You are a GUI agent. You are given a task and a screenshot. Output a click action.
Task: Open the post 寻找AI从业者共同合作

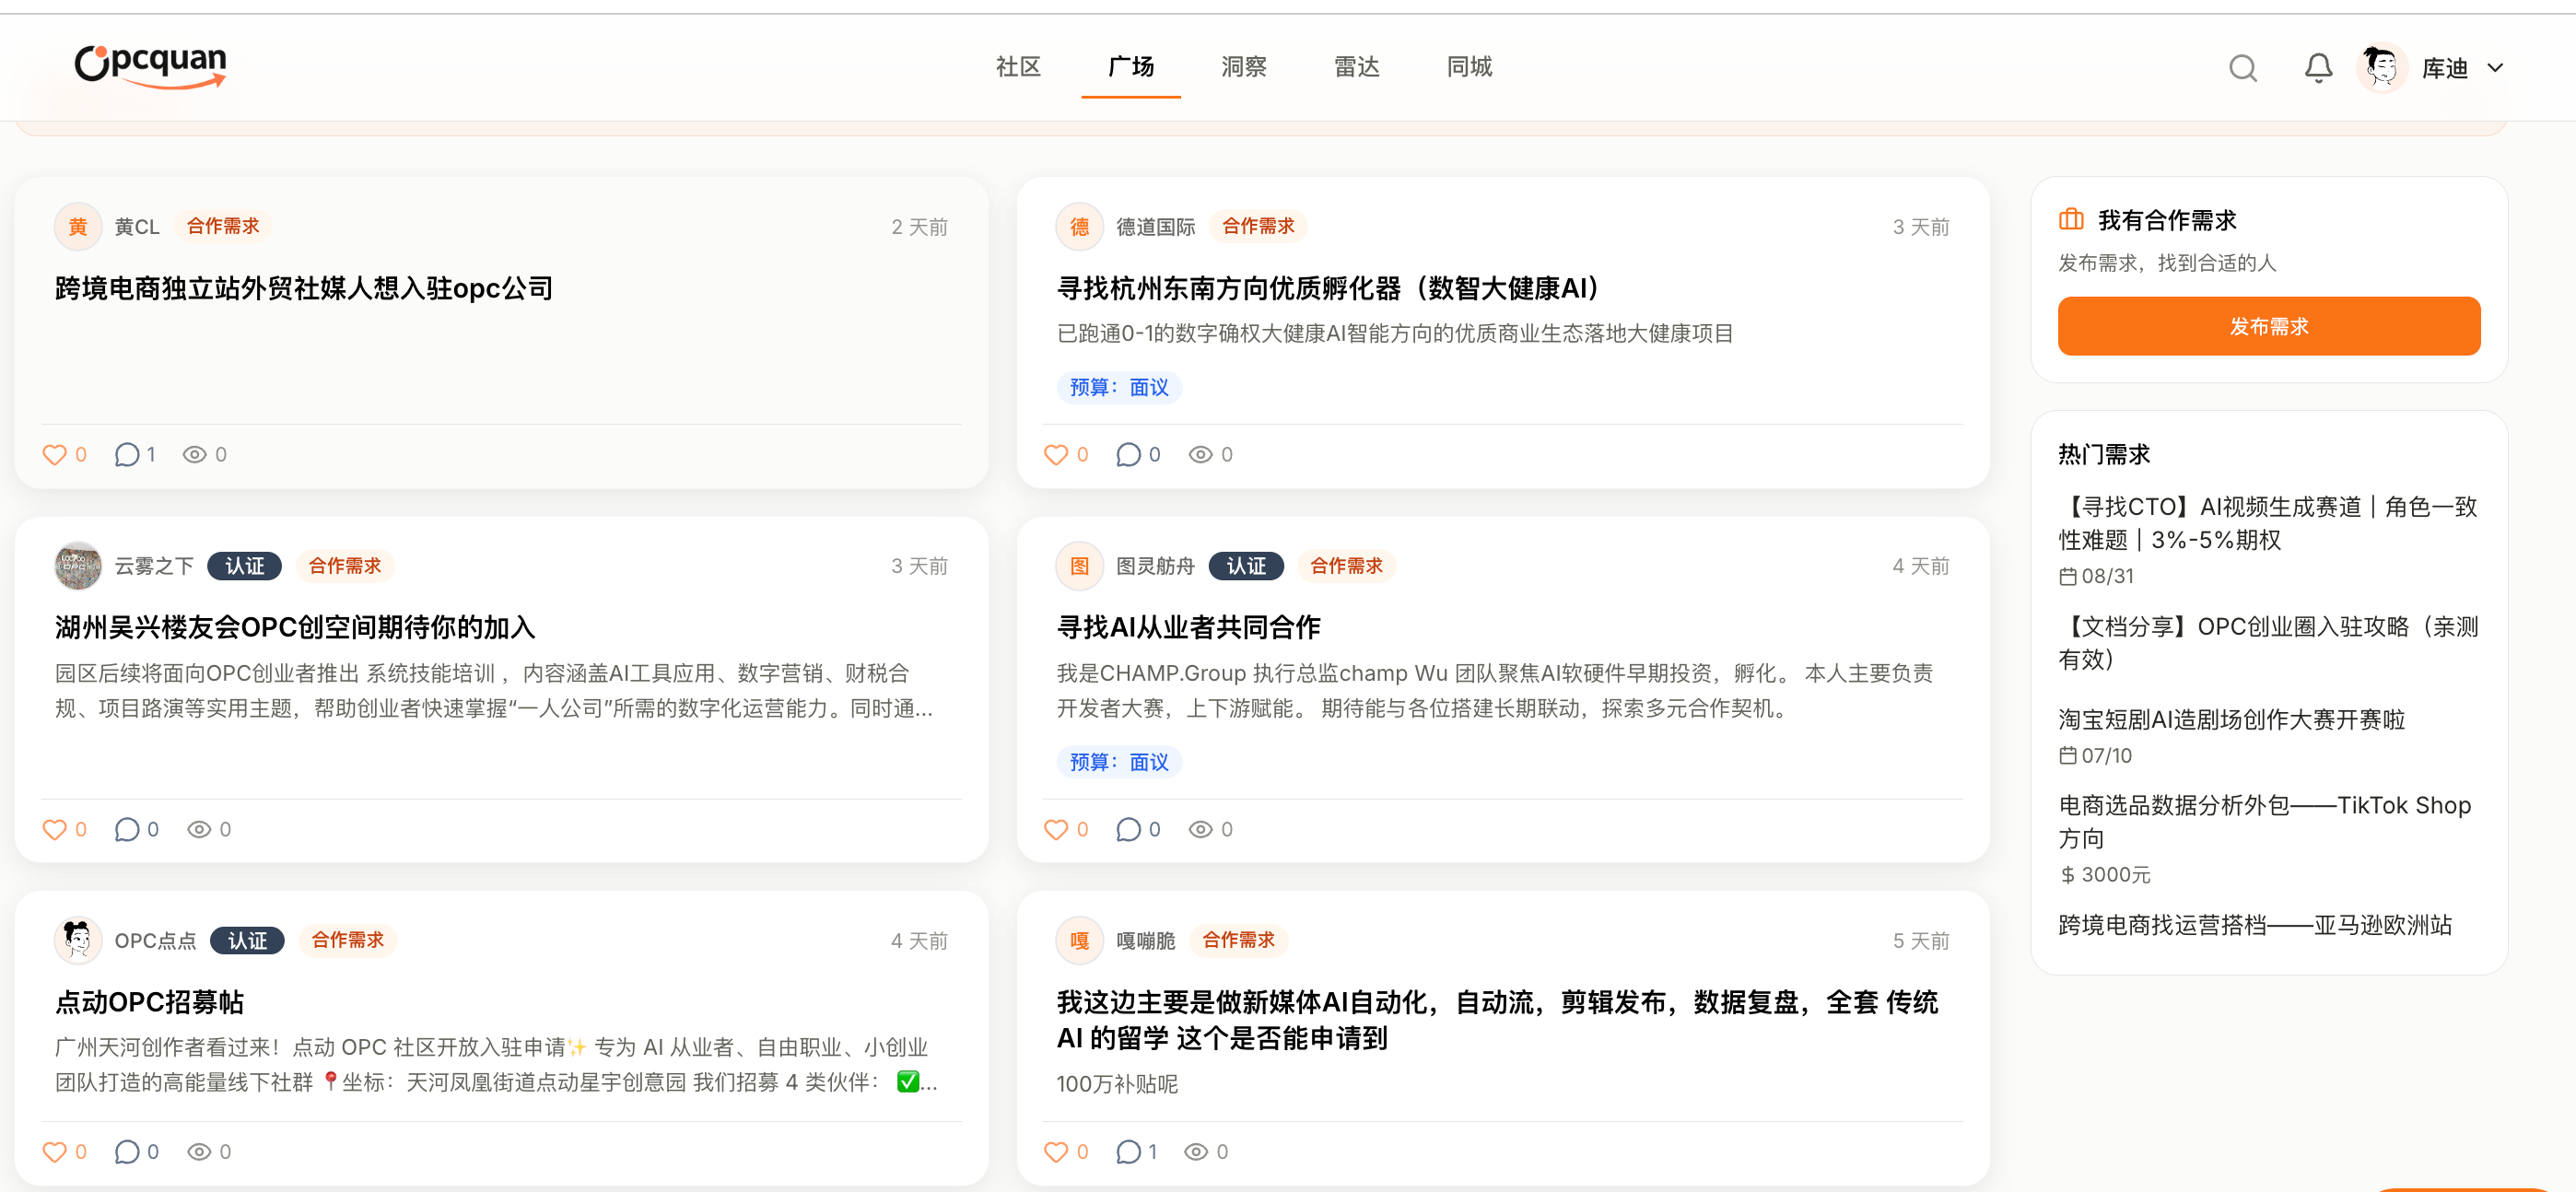pyautogui.click(x=1189, y=627)
